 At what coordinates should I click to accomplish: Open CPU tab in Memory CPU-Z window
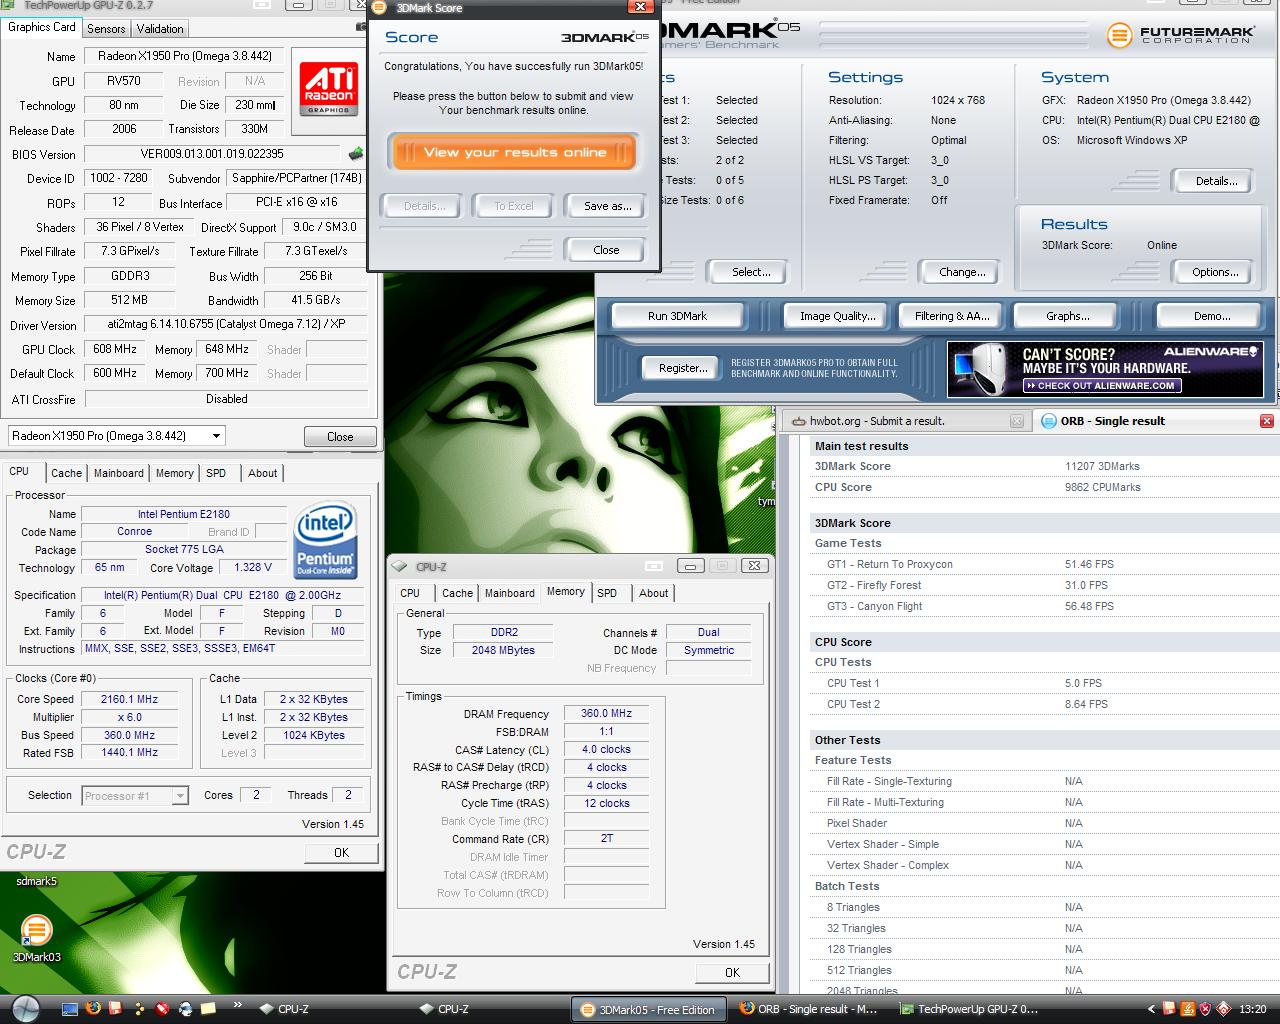[x=410, y=593]
